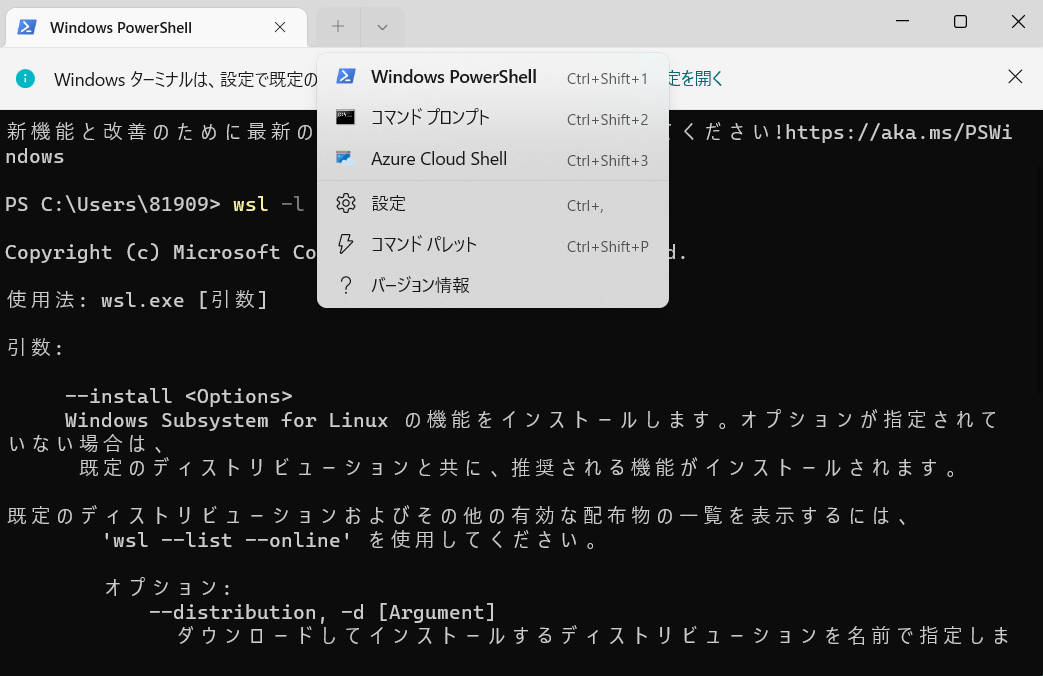Click the command palette lightning icon
1043x676 pixels.
[345, 244]
